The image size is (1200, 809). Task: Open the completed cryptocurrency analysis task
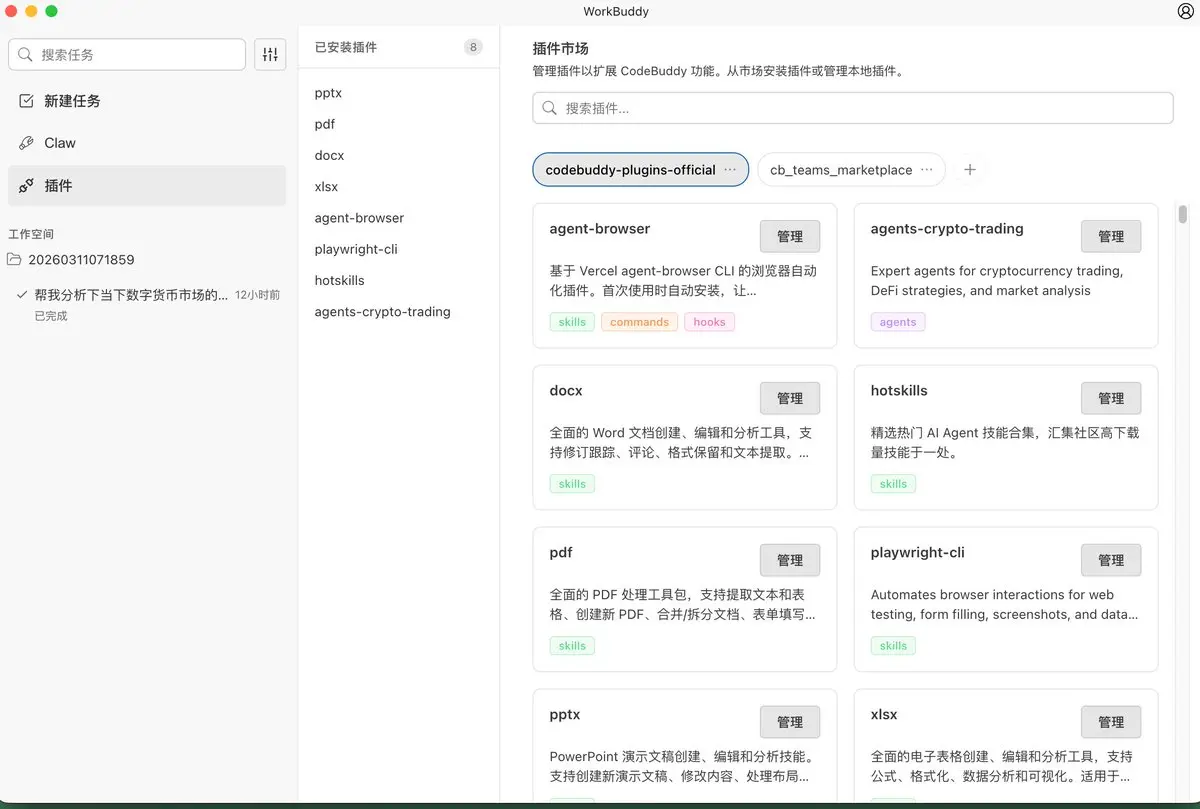[131, 295]
